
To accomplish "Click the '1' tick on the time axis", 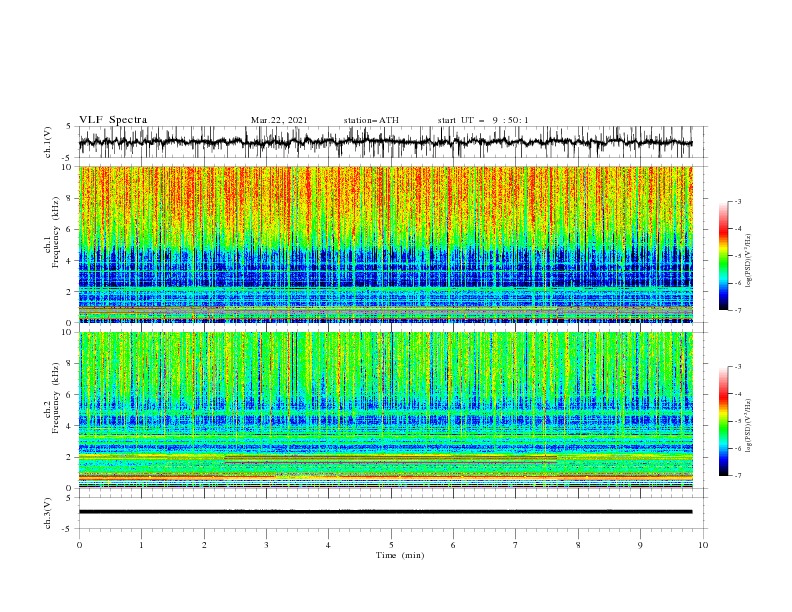I will [x=141, y=545].
